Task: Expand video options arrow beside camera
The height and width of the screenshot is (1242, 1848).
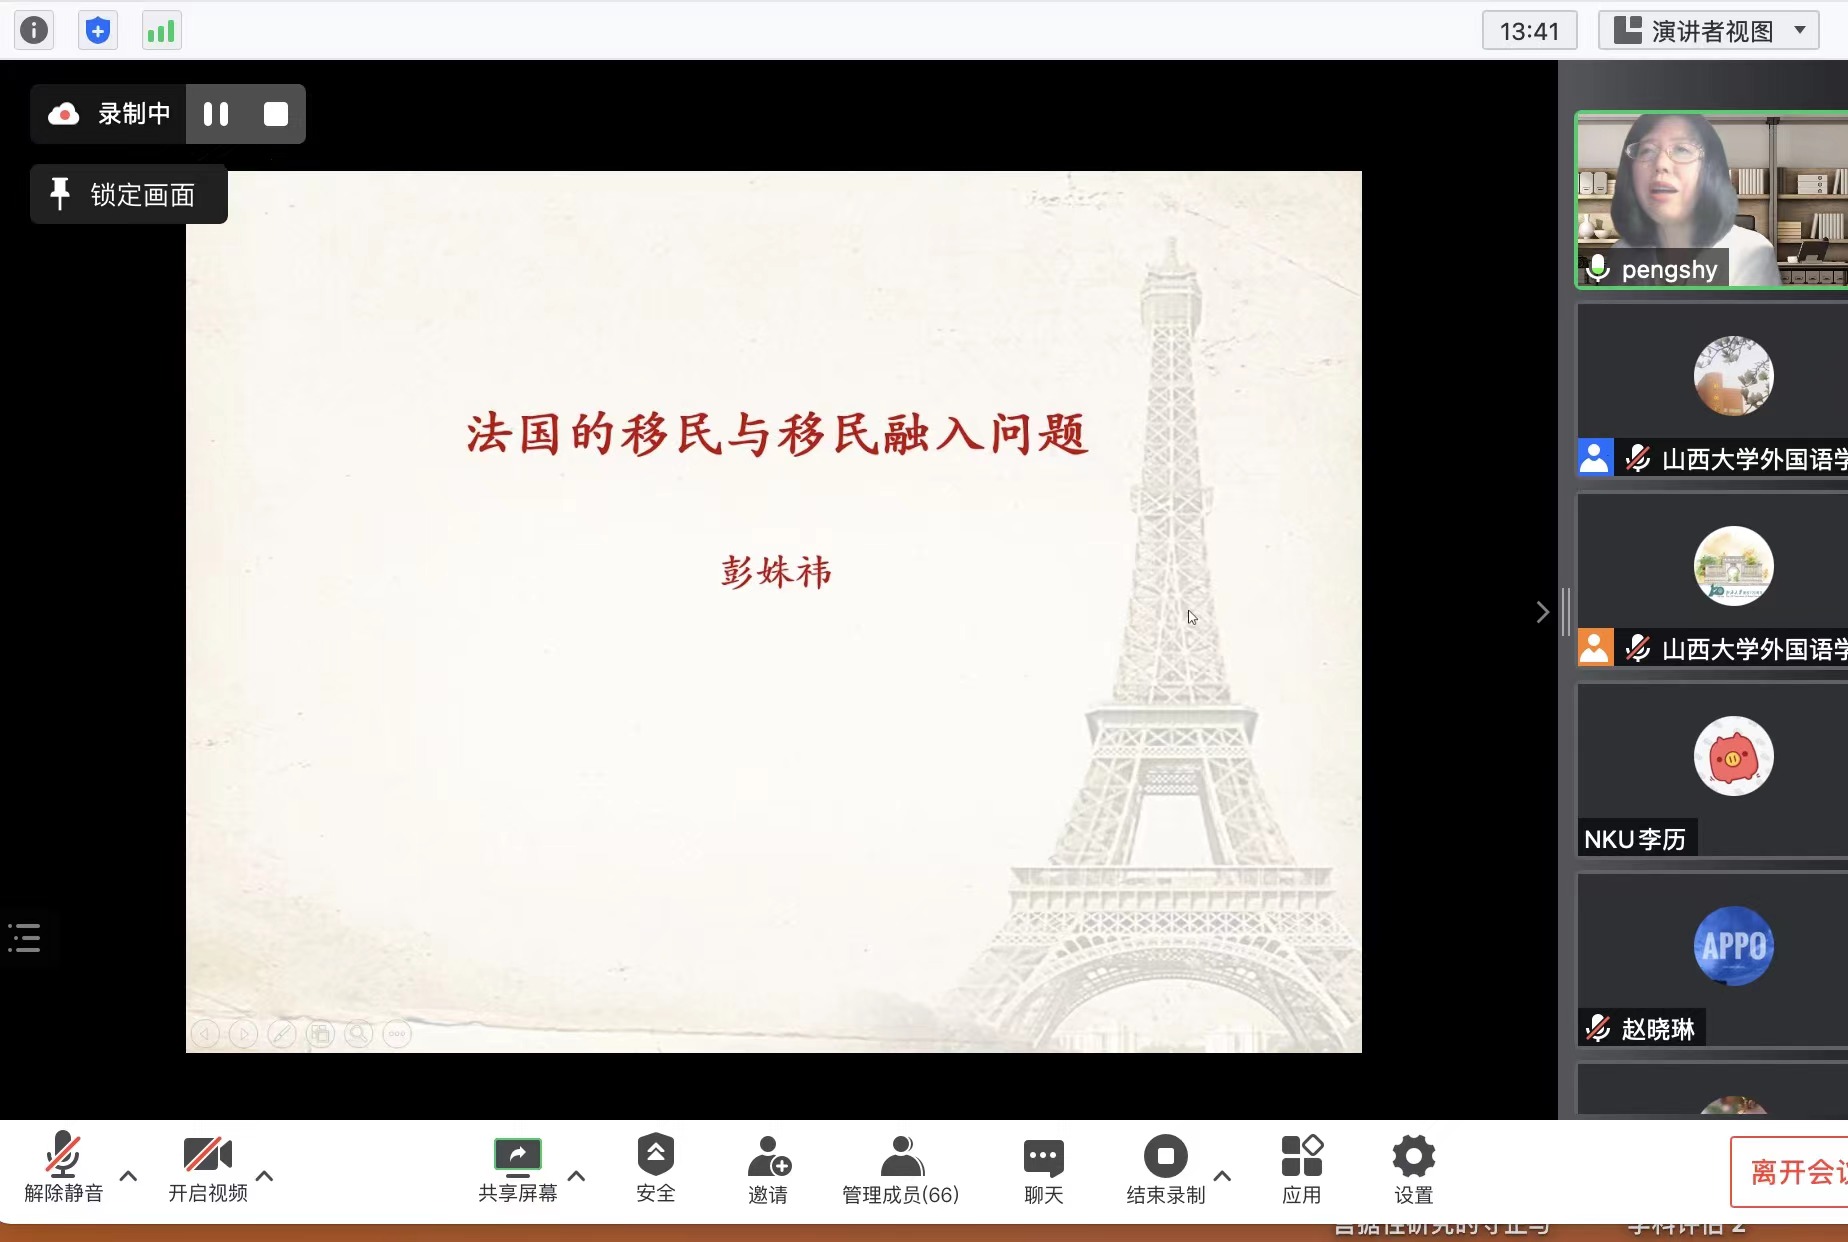Action: point(265,1176)
